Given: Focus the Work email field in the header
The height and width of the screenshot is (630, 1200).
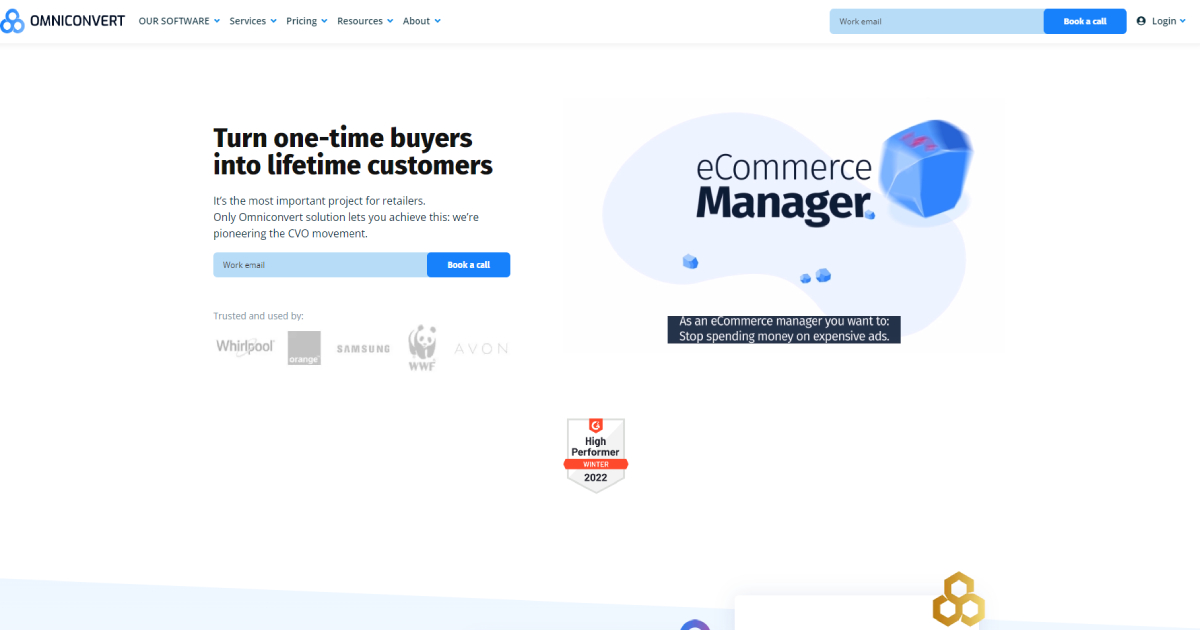Looking at the screenshot, I should (x=937, y=21).
